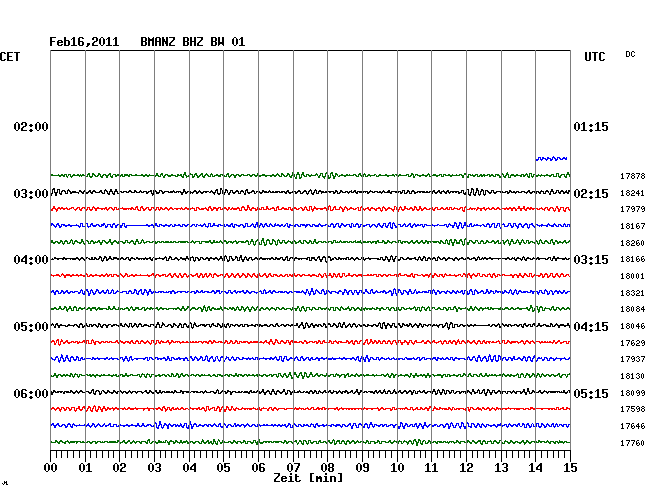The height and width of the screenshot is (494, 650).
Task: Click the 07 minute axis label
Action: click(x=293, y=468)
